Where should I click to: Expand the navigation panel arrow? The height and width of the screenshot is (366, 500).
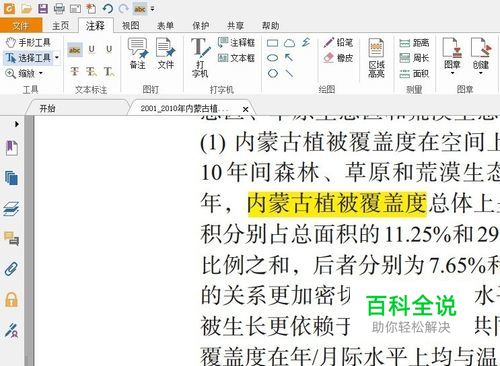click(x=17, y=124)
